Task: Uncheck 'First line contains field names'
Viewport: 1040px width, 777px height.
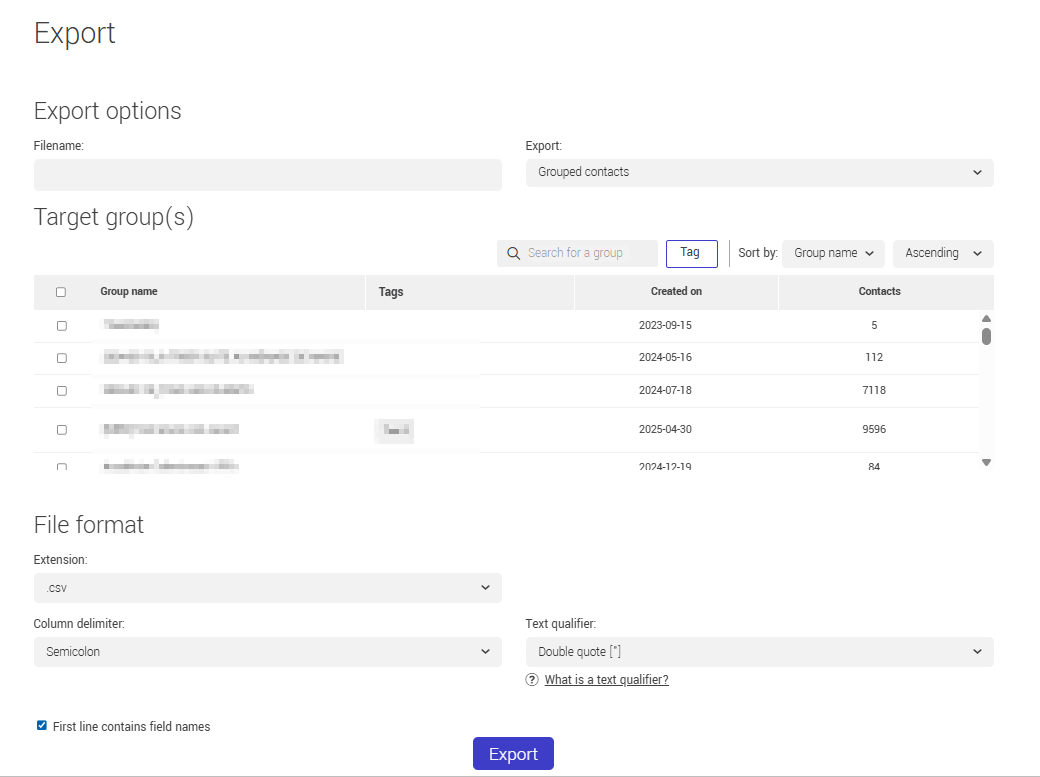Action: 41,726
